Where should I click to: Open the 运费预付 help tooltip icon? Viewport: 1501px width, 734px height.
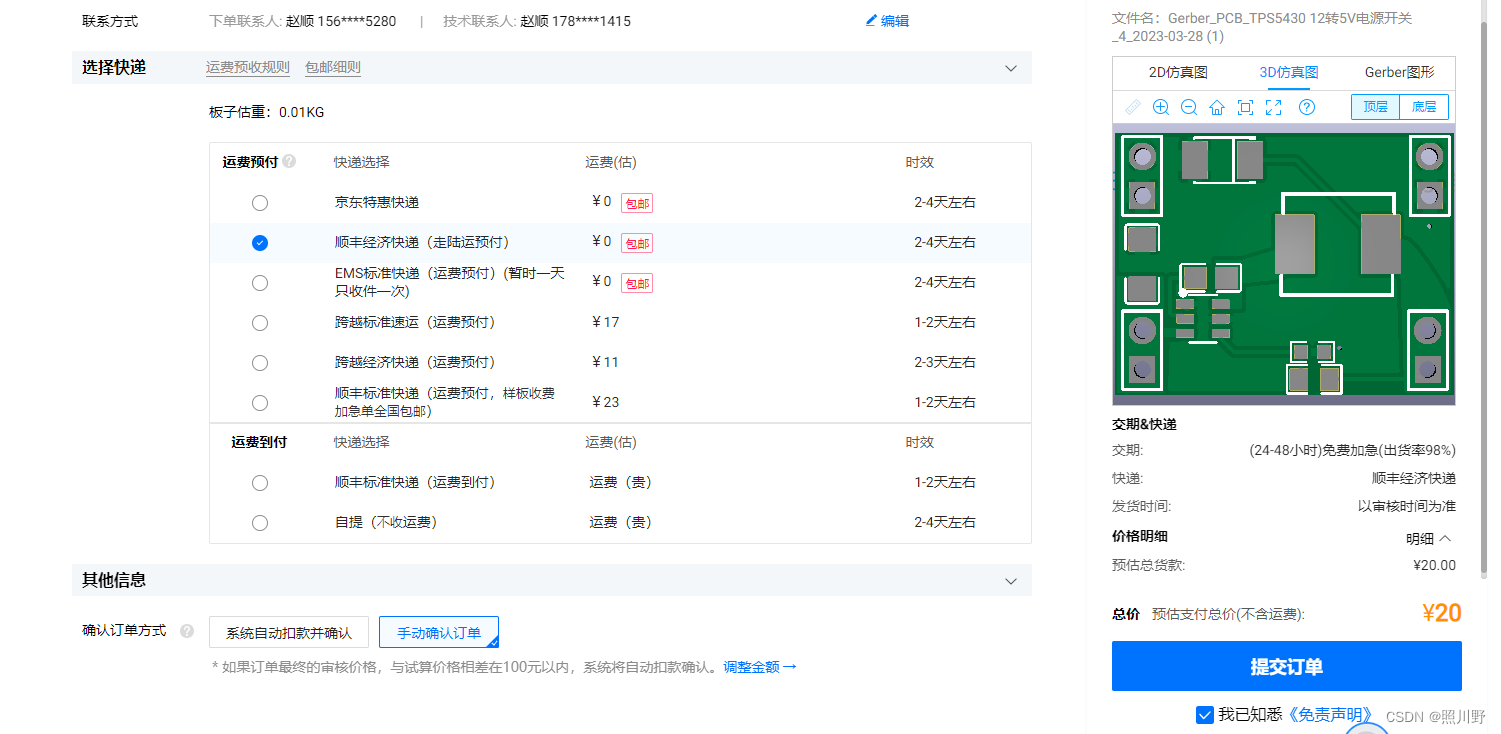tap(289, 161)
